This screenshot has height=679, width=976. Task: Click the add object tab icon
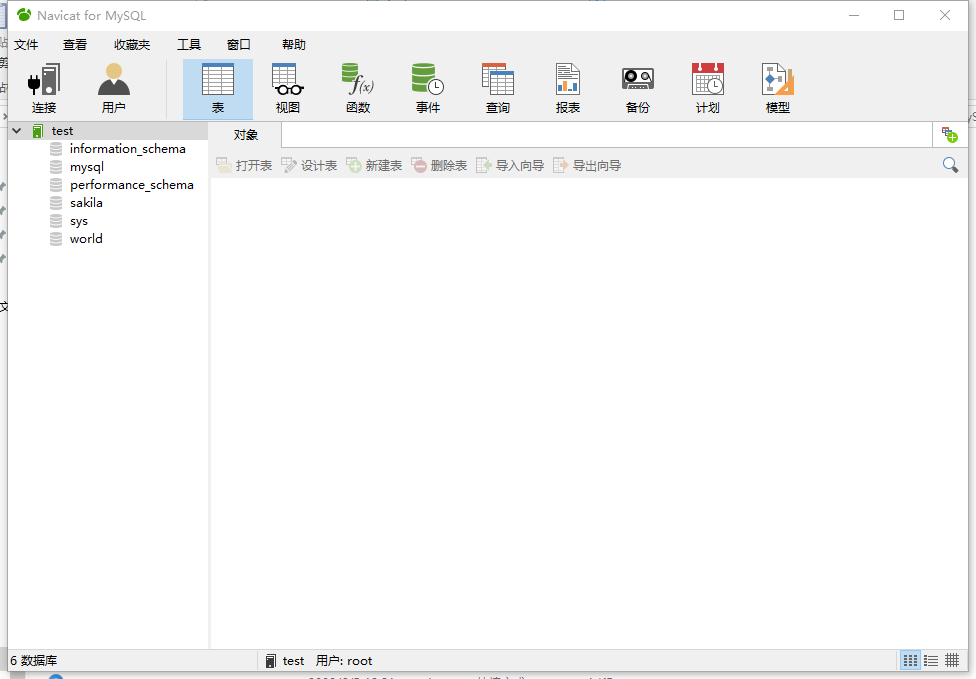(949, 134)
